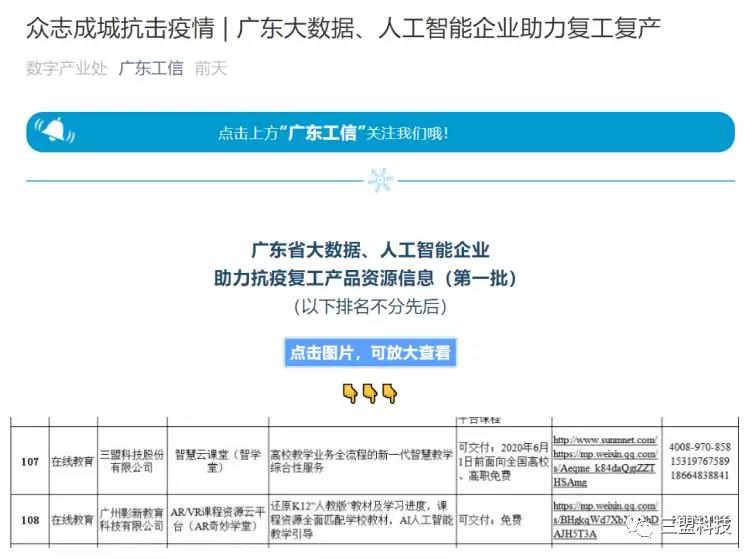Screen dimensions: 756x559
Task: Click row number 107 in the table
Action: [30, 461]
